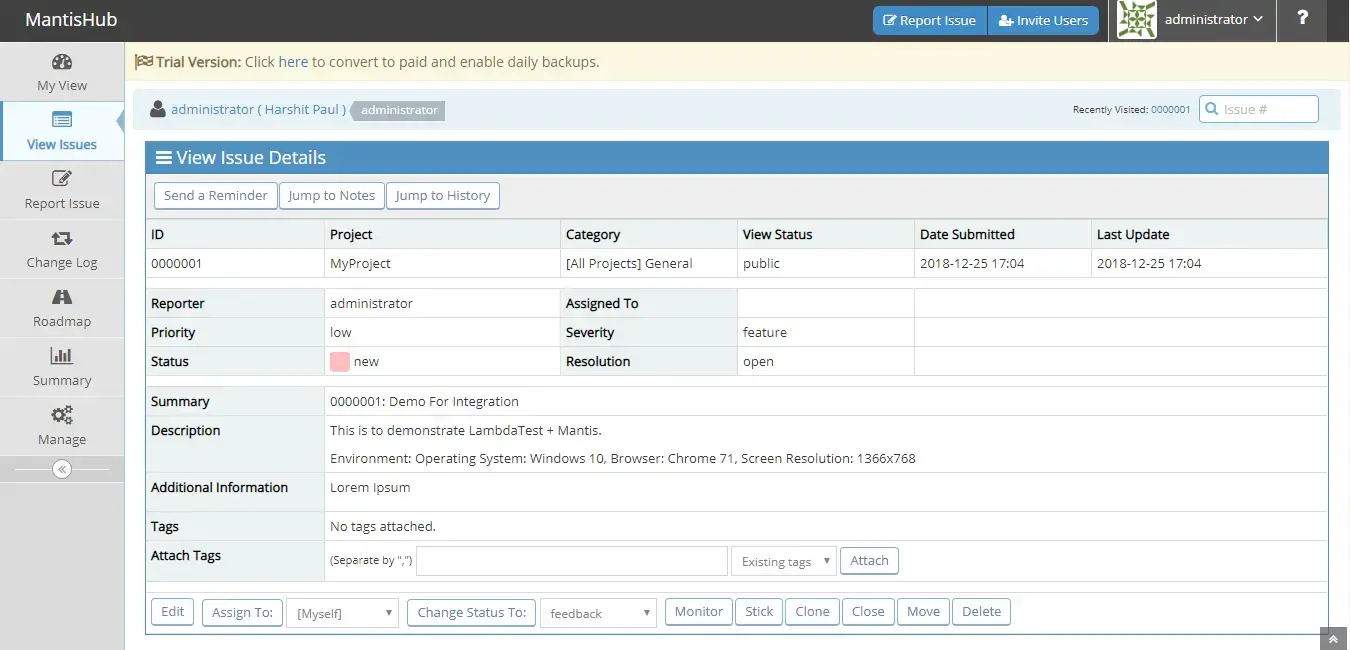Open the Assign To user dropdown
1350x650 pixels.
(342, 613)
